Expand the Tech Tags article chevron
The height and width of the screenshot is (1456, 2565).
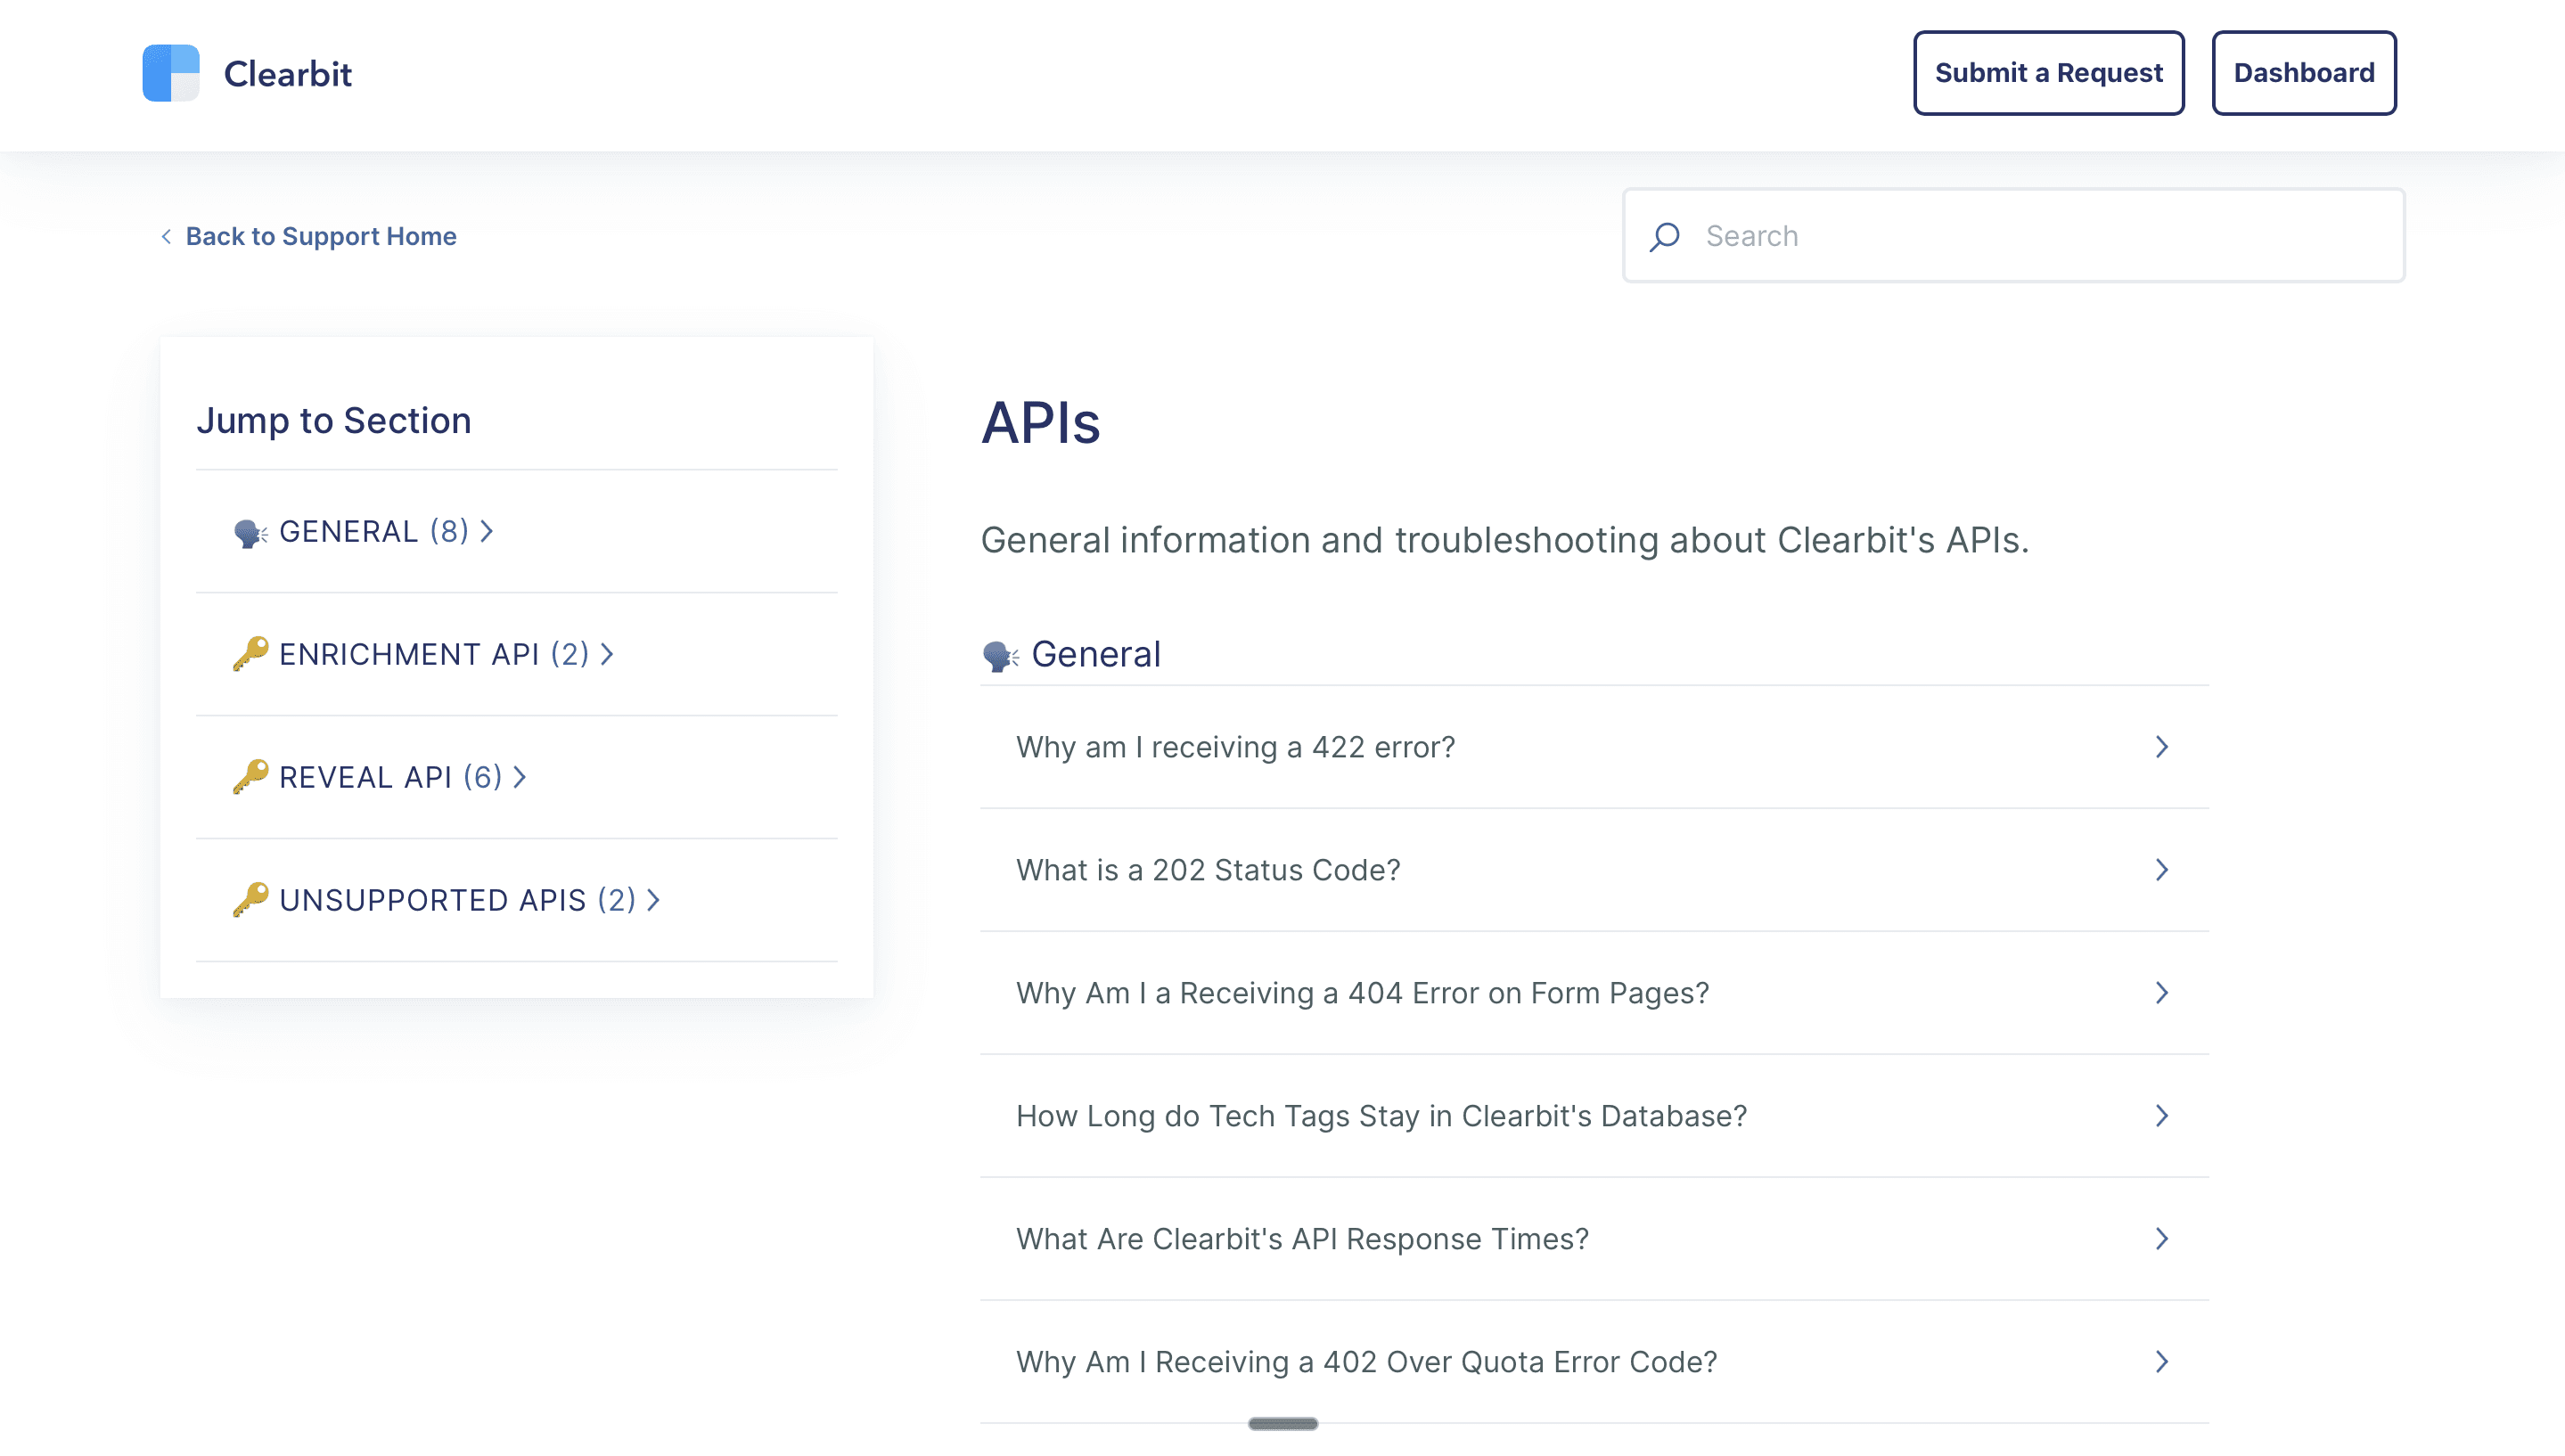[2161, 1116]
